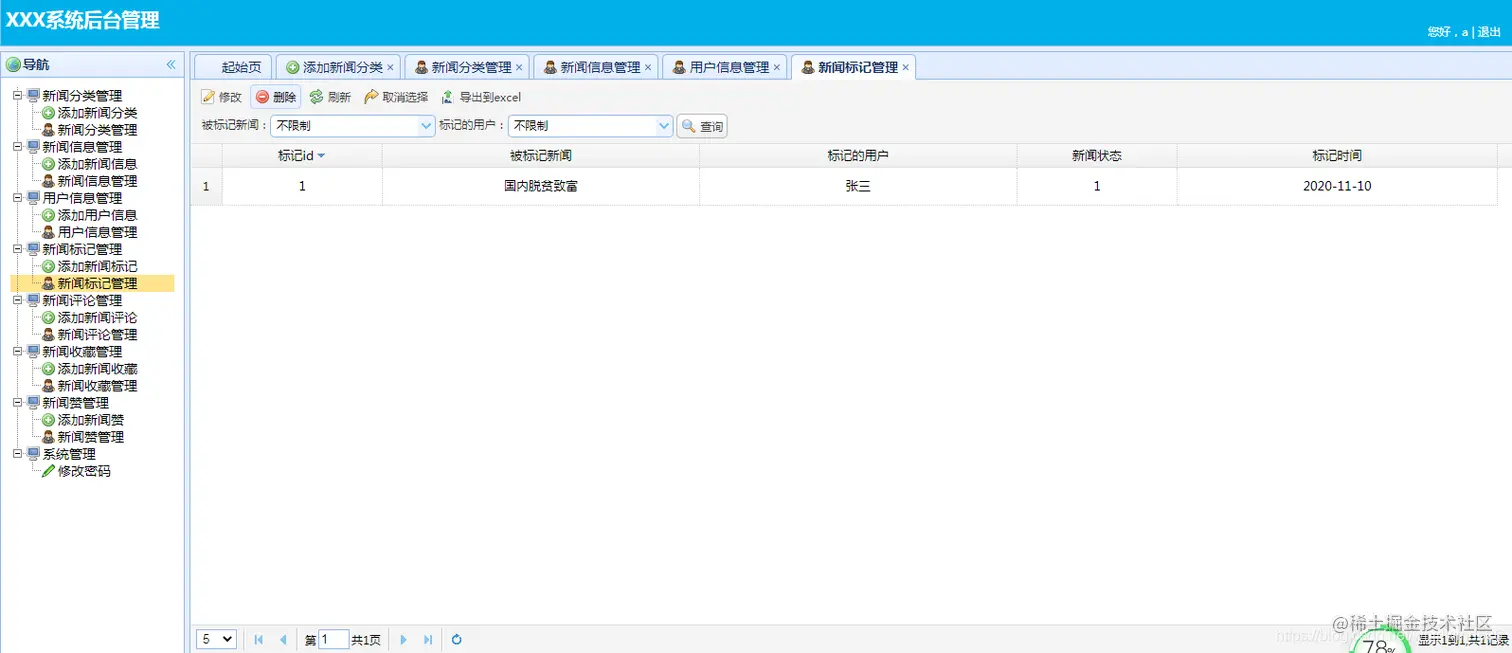Collapse the 新闻评论管理 tree node
1512x653 pixels.
pos(17,300)
